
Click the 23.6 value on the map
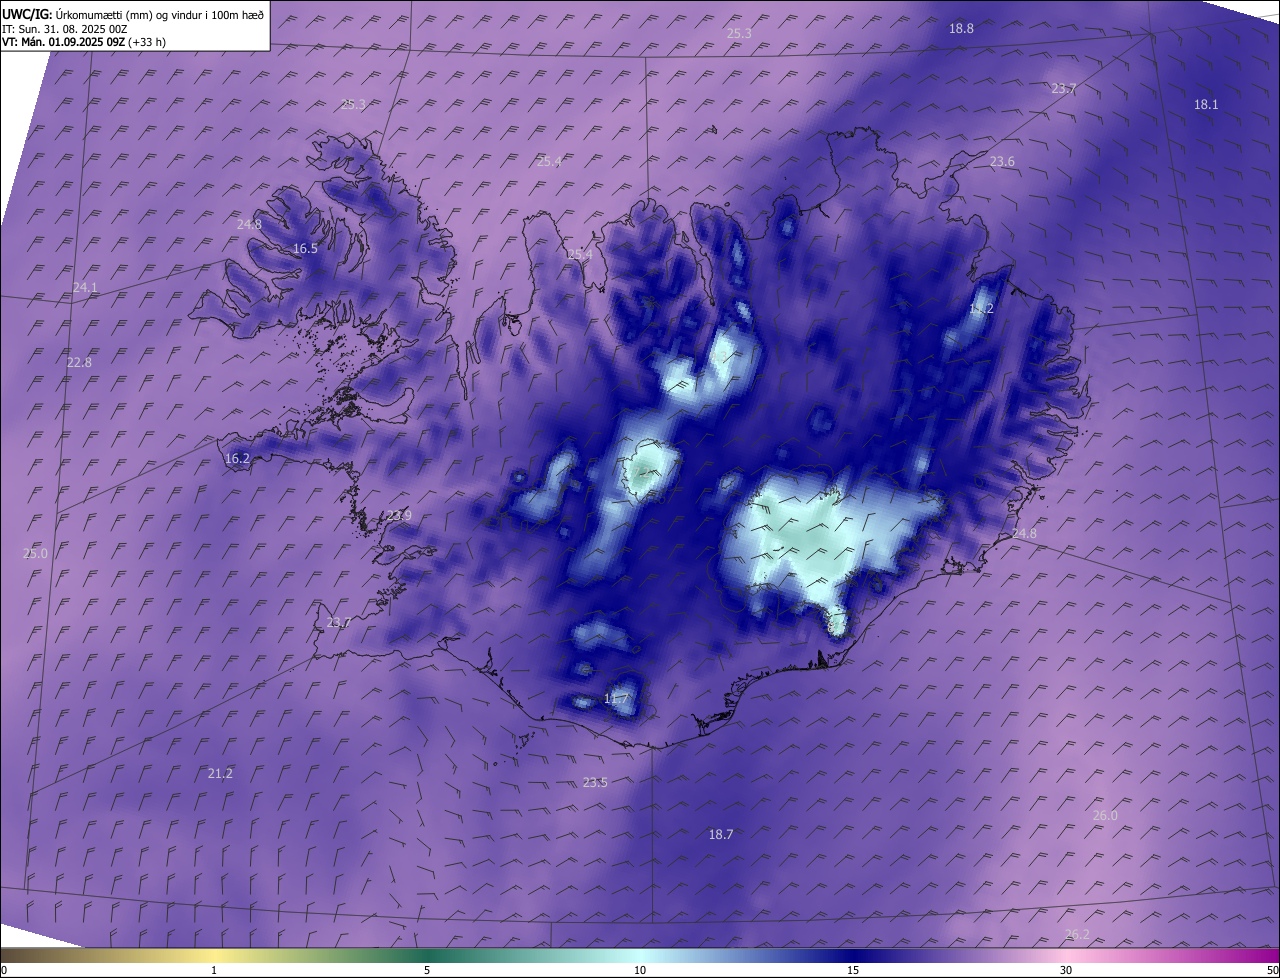(x=1002, y=161)
